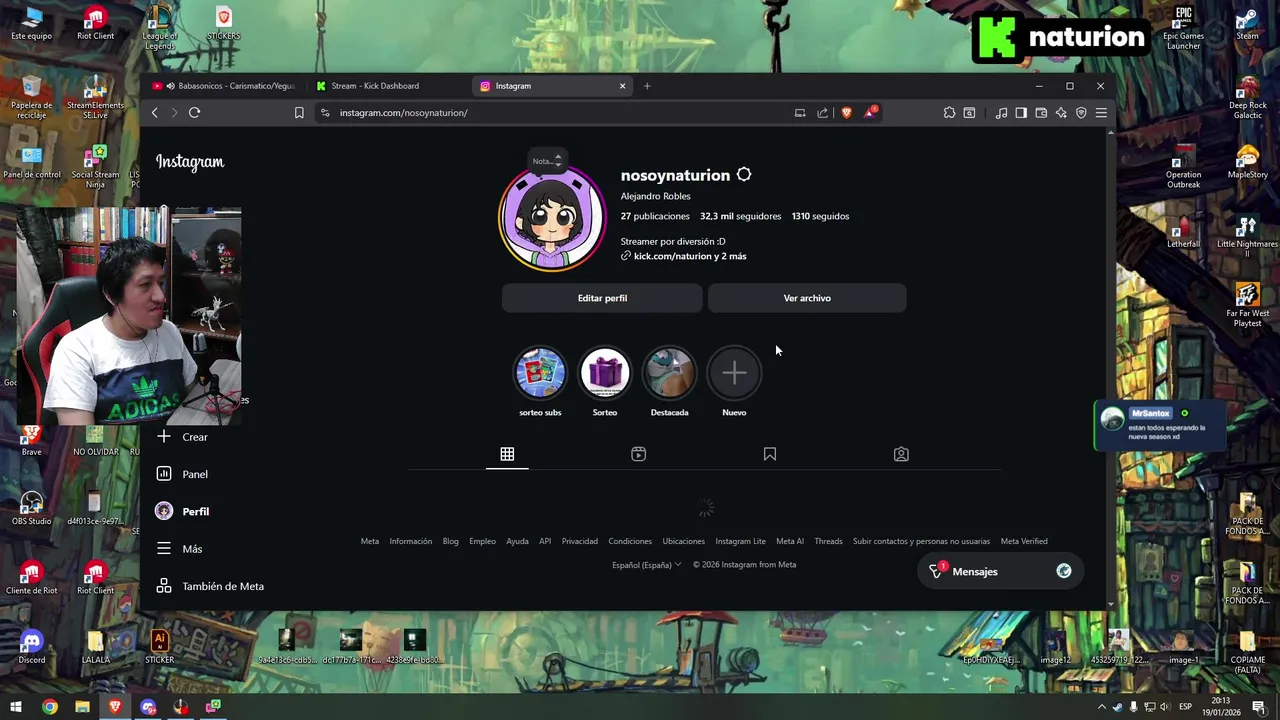Select the Reels tab icon
Viewport: 1280px width, 720px height.
tap(638, 454)
